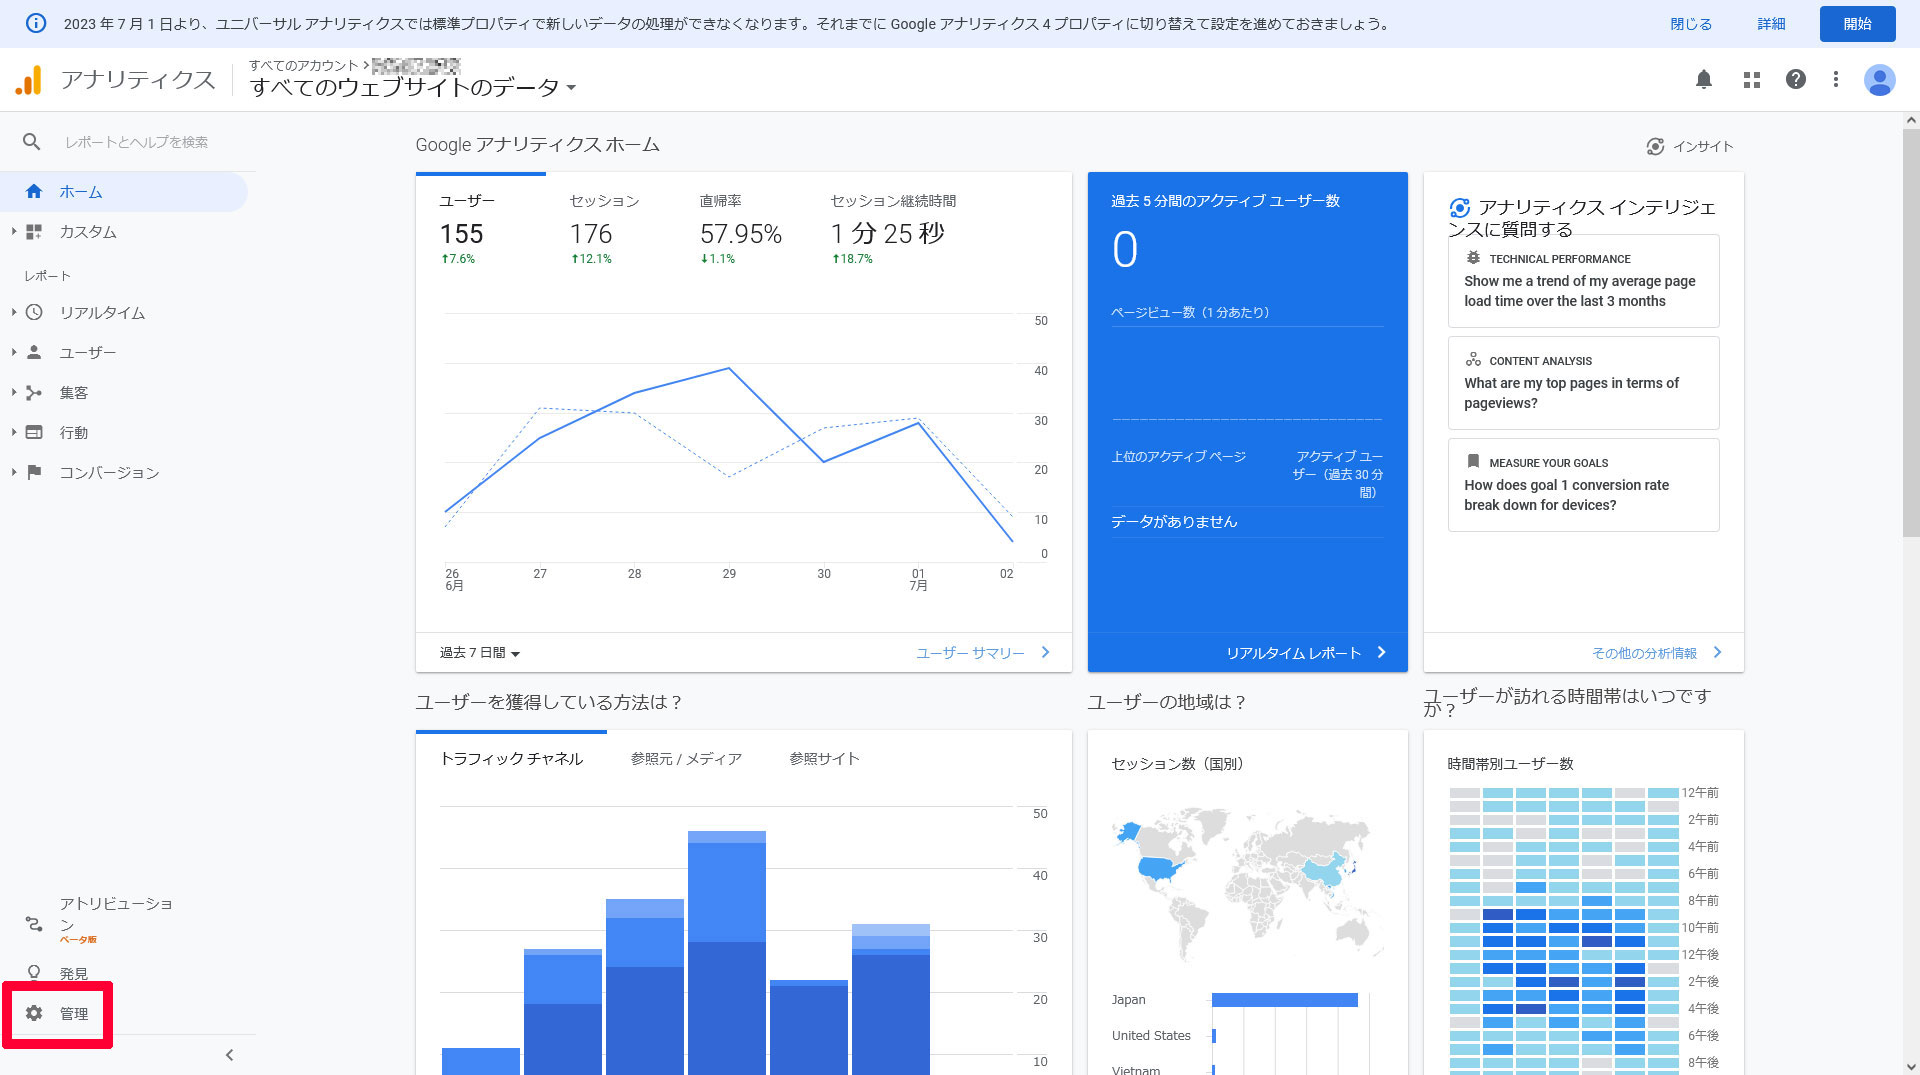Expand the 行動 tree arrow
1920x1075 pixels.
pos(14,433)
